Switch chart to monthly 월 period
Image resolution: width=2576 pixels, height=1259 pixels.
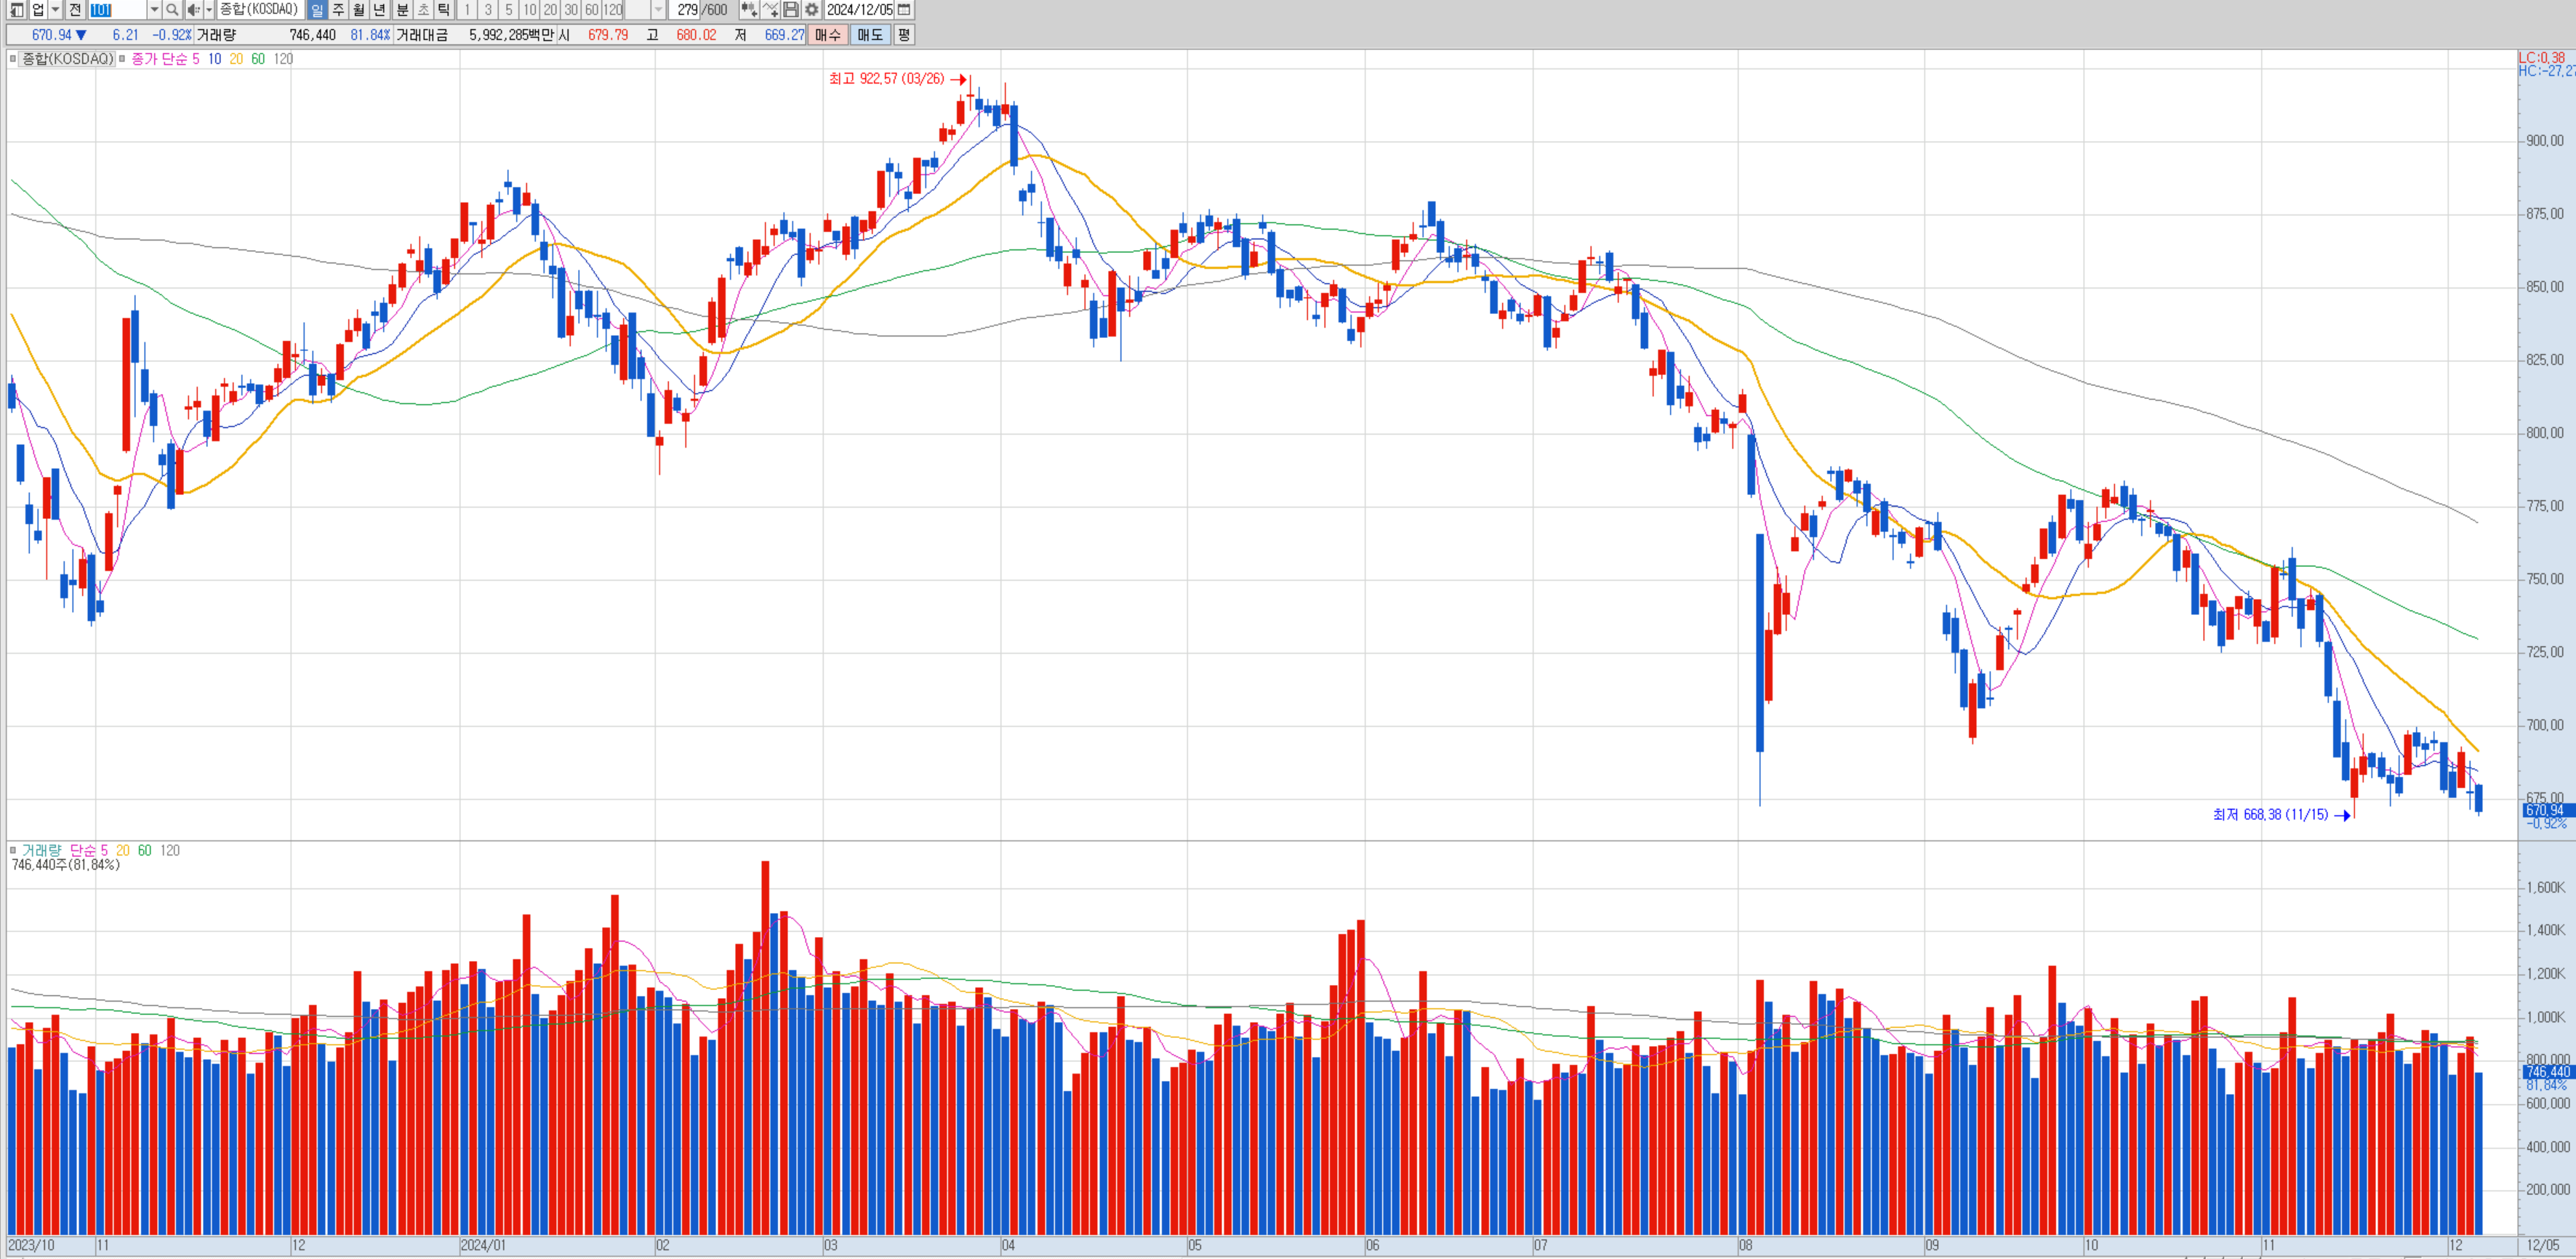pos(359,10)
